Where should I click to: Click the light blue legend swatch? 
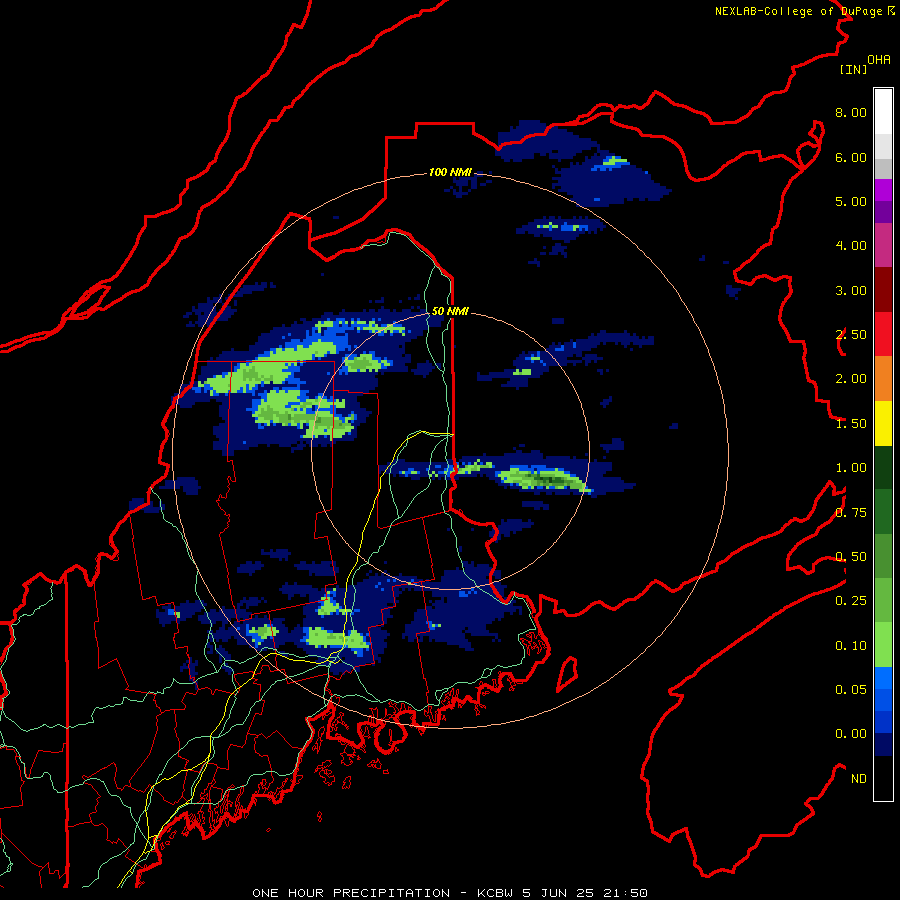(883, 678)
